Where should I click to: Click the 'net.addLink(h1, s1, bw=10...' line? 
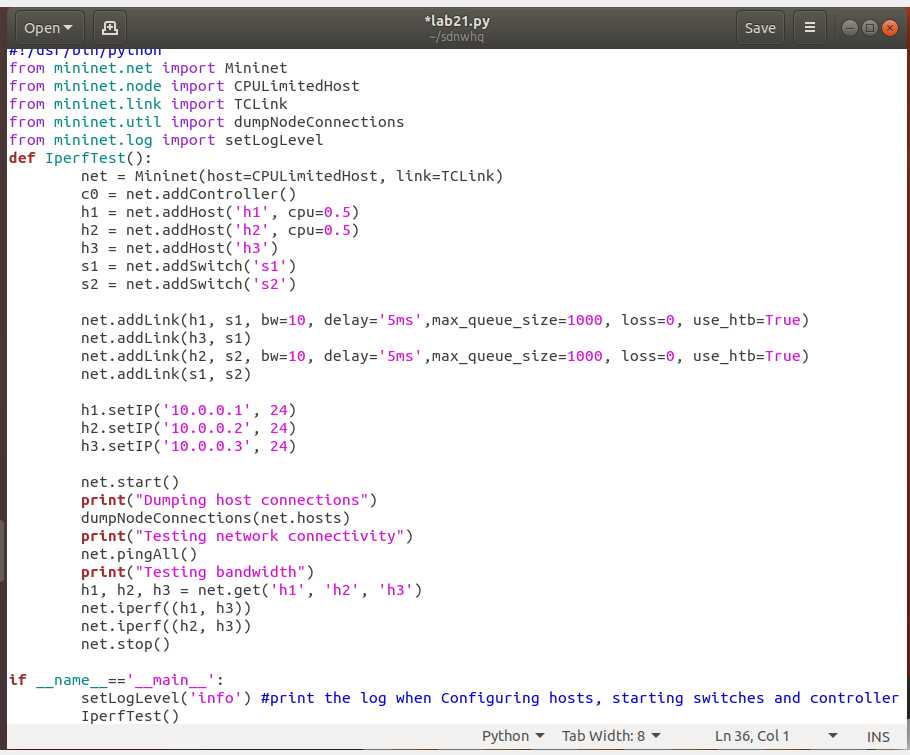click(445, 320)
